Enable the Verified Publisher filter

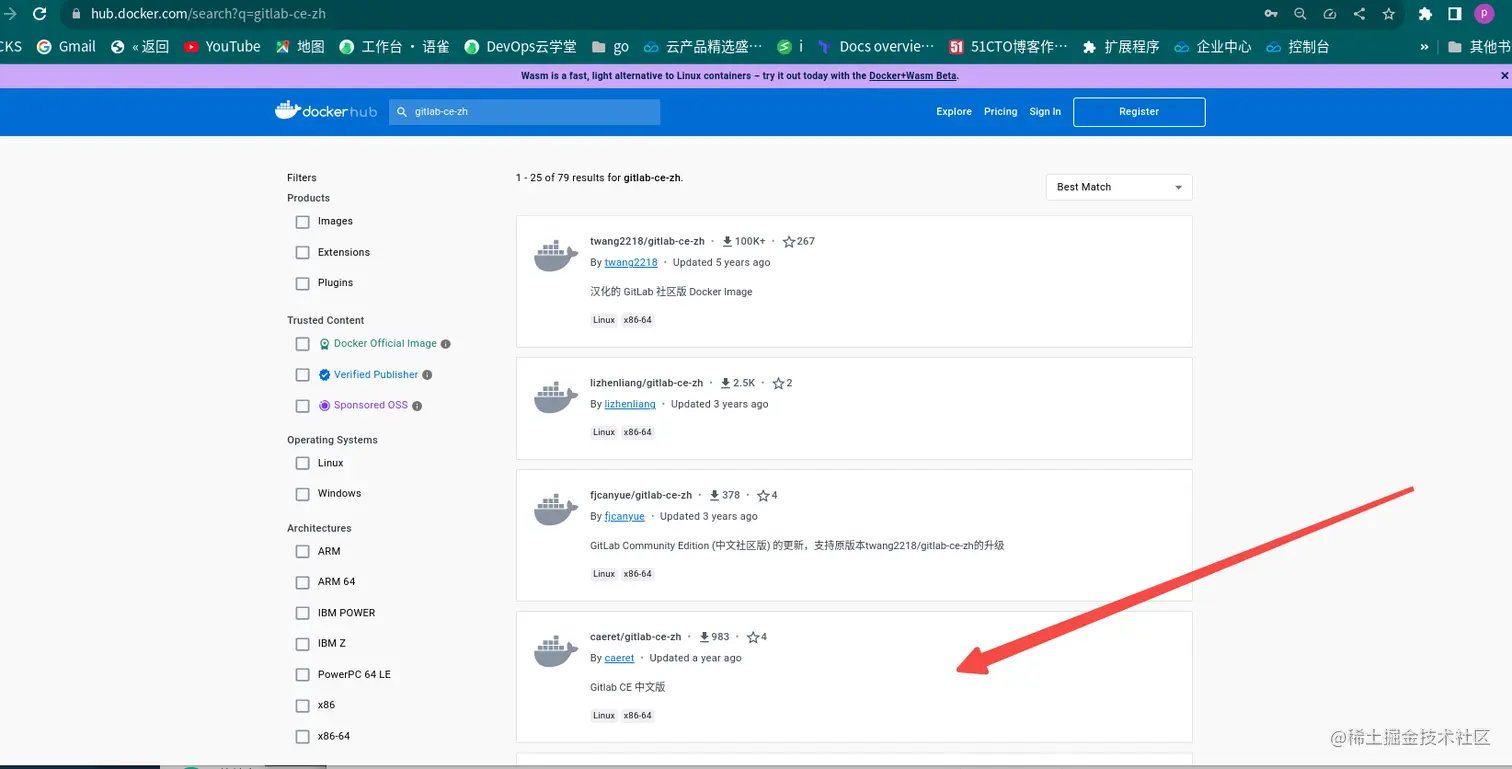302,375
